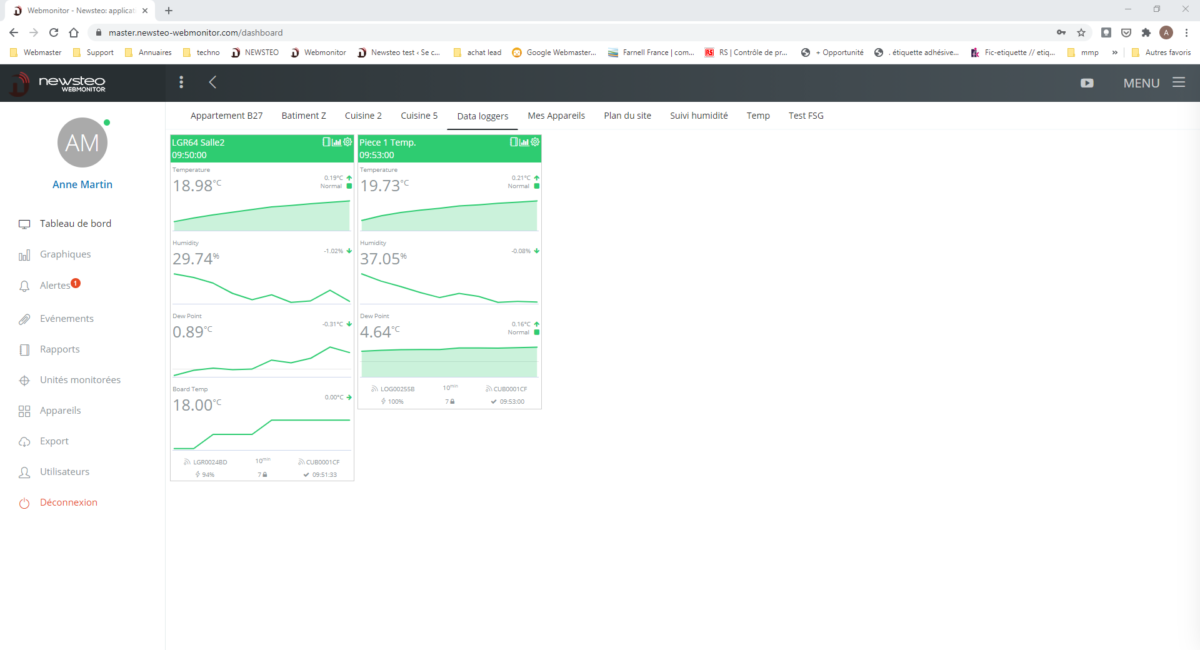This screenshot has height=650, width=1200.
Task: Switch to Batiment Z tab
Action: tap(304, 116)
